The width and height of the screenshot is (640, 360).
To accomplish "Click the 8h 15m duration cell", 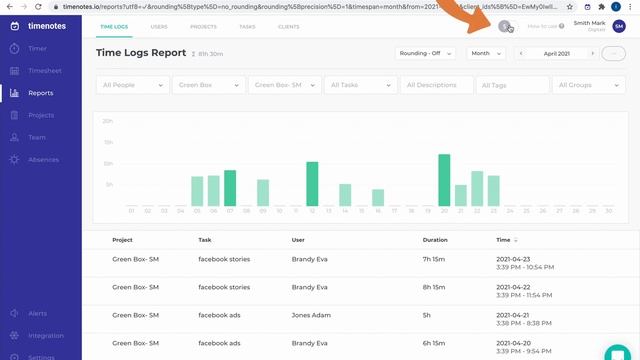I will 434,287.
